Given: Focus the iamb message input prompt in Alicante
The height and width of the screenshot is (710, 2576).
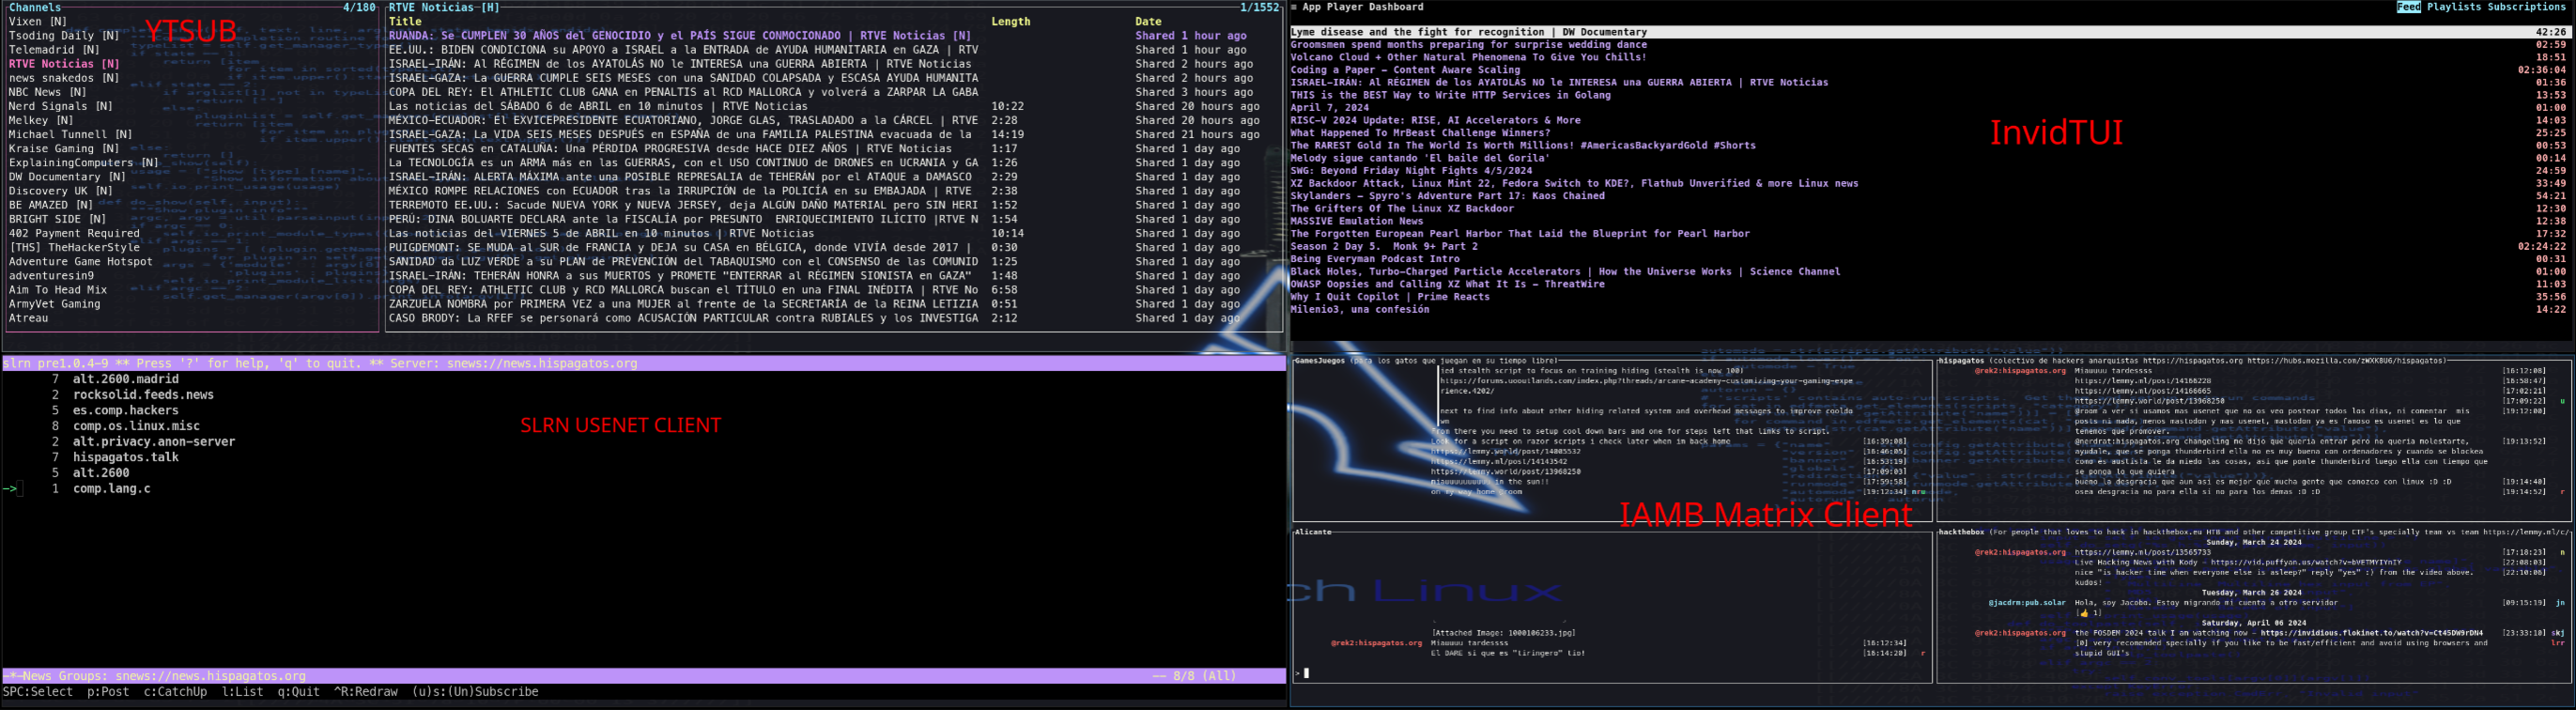Looking at the screenshot, I should [1306, 673].
